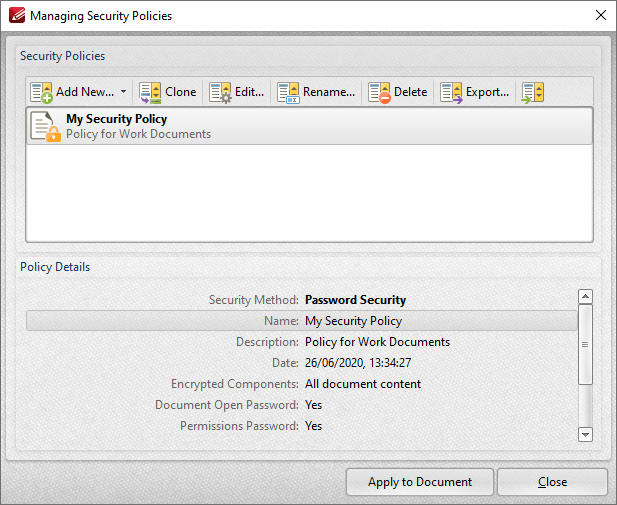Screen dimensions: 617x505
Task: Click the All document content value
Action: [363, 384]
